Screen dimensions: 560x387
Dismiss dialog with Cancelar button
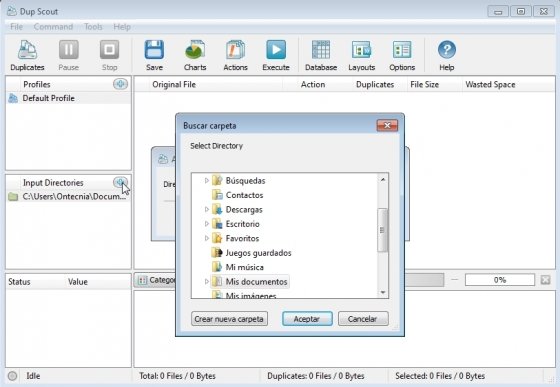(363, 319)
